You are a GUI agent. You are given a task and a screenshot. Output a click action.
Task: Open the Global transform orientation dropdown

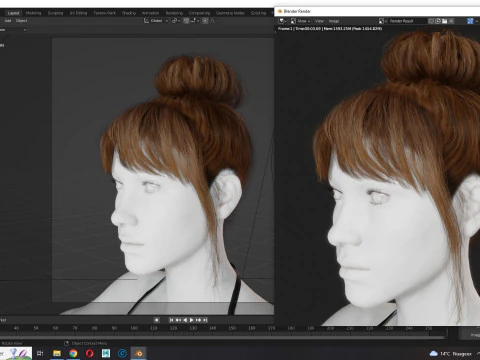click(x=156, y=21)
